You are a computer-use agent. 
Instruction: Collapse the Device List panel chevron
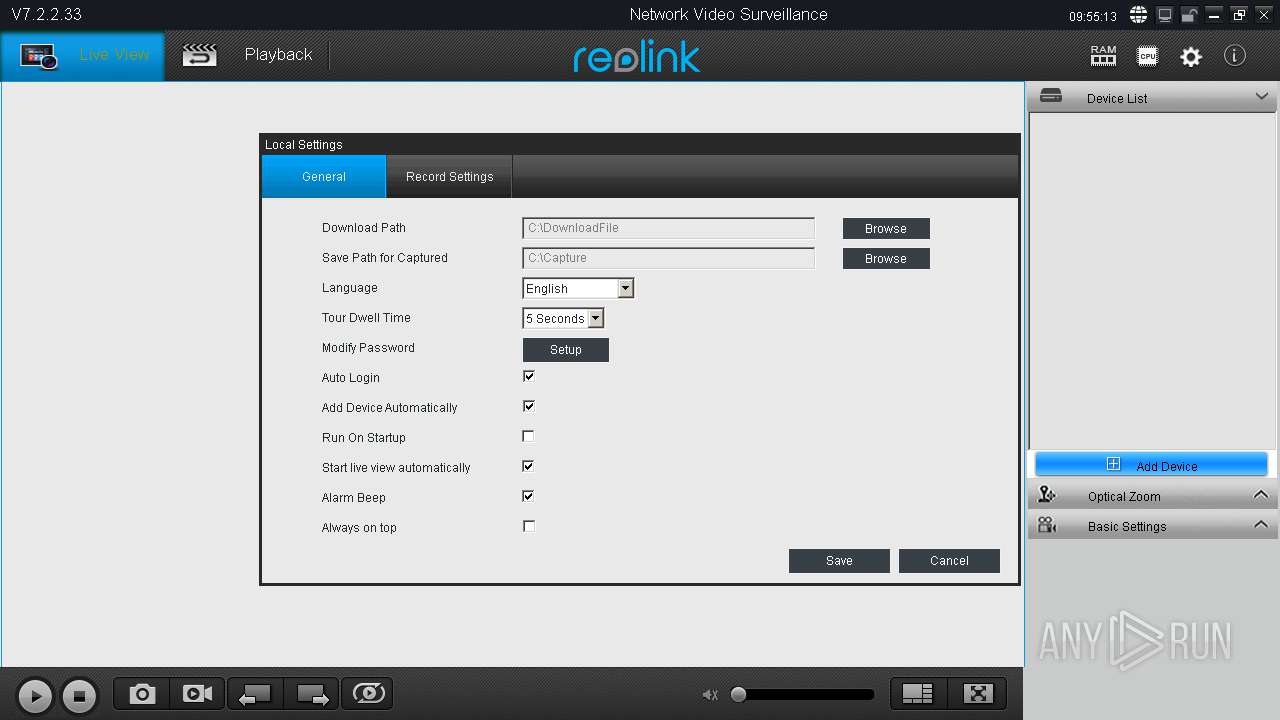(x=1261, y=97)
